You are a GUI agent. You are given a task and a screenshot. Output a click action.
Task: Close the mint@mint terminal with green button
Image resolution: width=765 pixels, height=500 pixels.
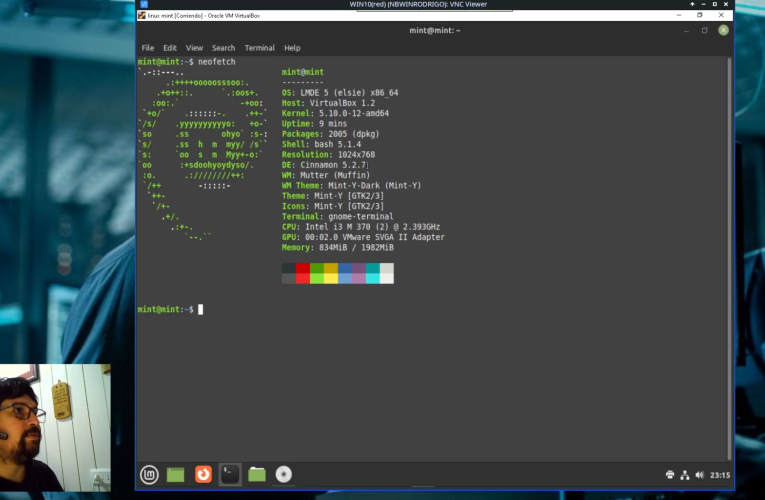[x=724, y=30]
